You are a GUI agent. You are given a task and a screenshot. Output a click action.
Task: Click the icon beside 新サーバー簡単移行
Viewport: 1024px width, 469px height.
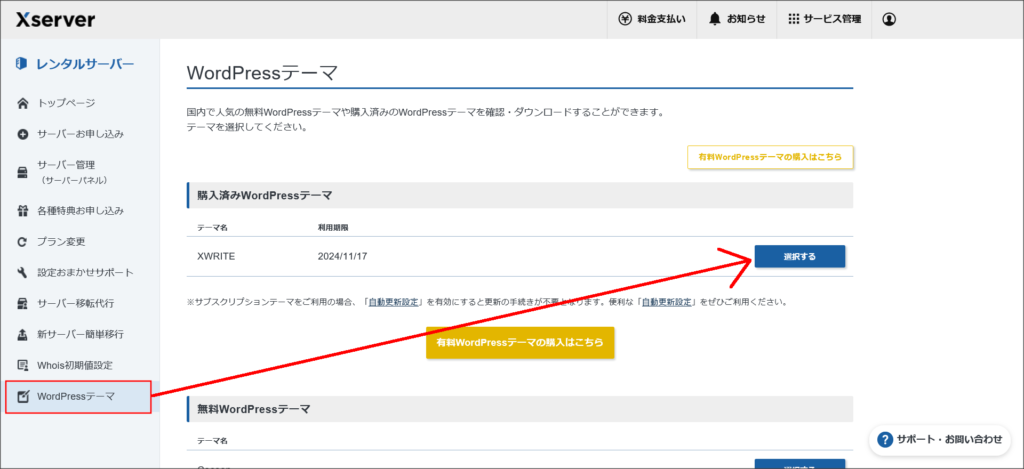pyautogui.click(x=23, y=334)
